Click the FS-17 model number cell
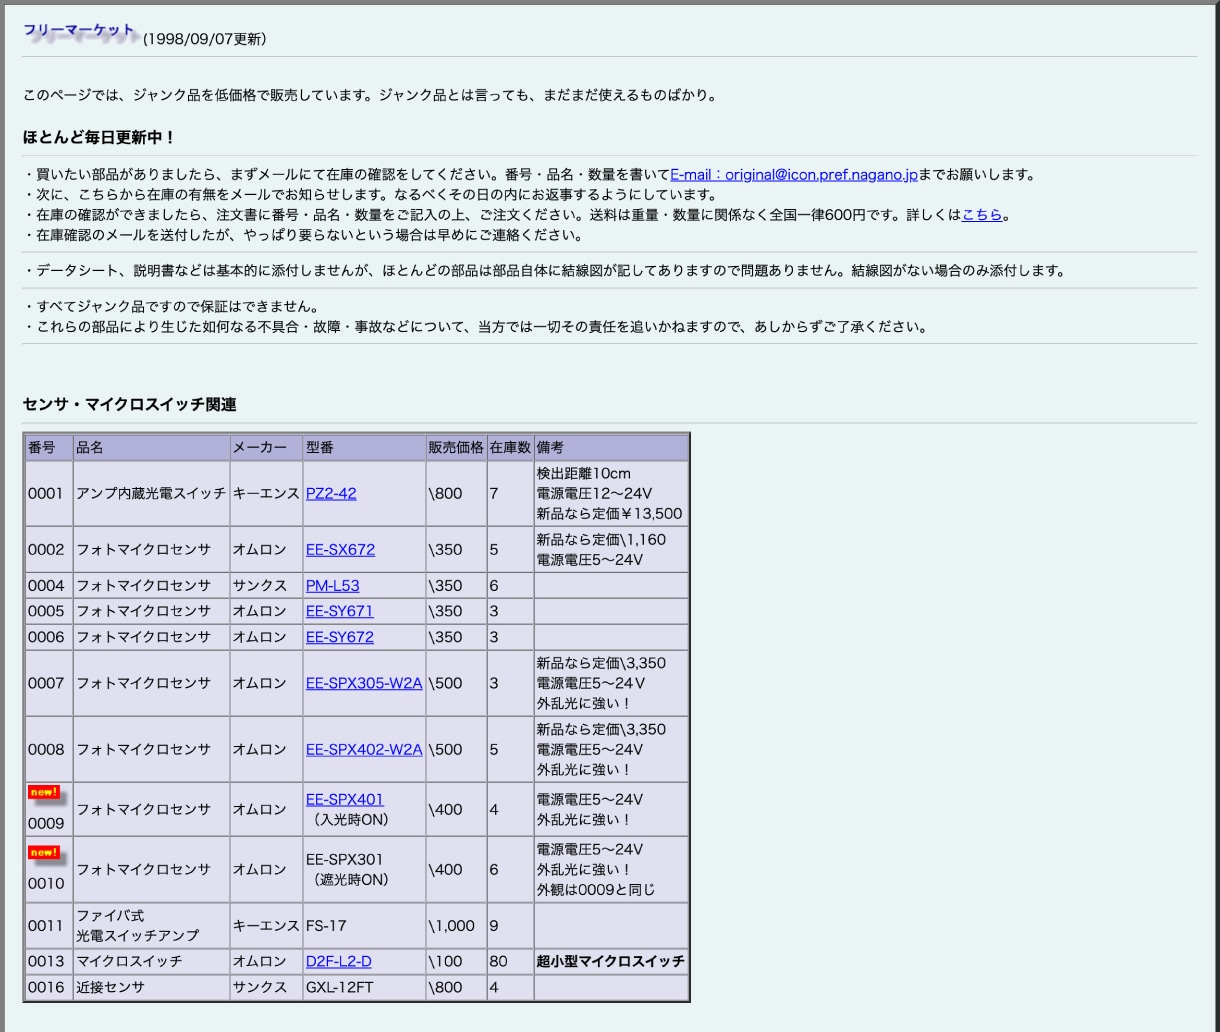This screenshot has width=1220, height=1032. (x=326, y=925)
